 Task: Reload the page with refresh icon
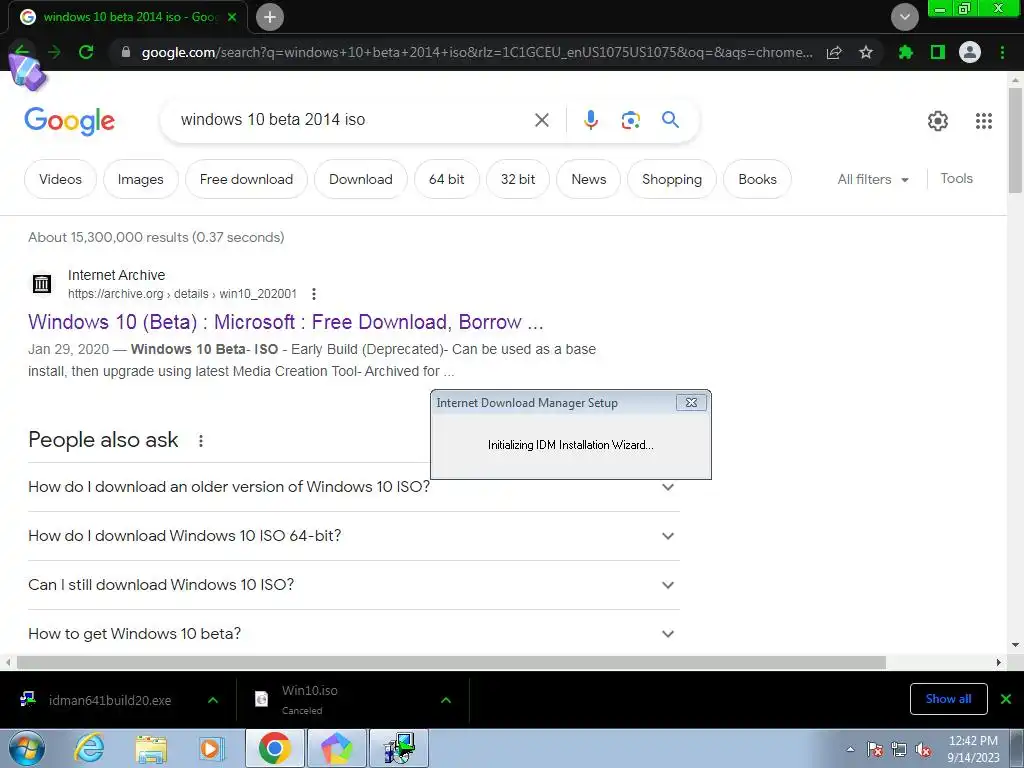click(86, 52)
